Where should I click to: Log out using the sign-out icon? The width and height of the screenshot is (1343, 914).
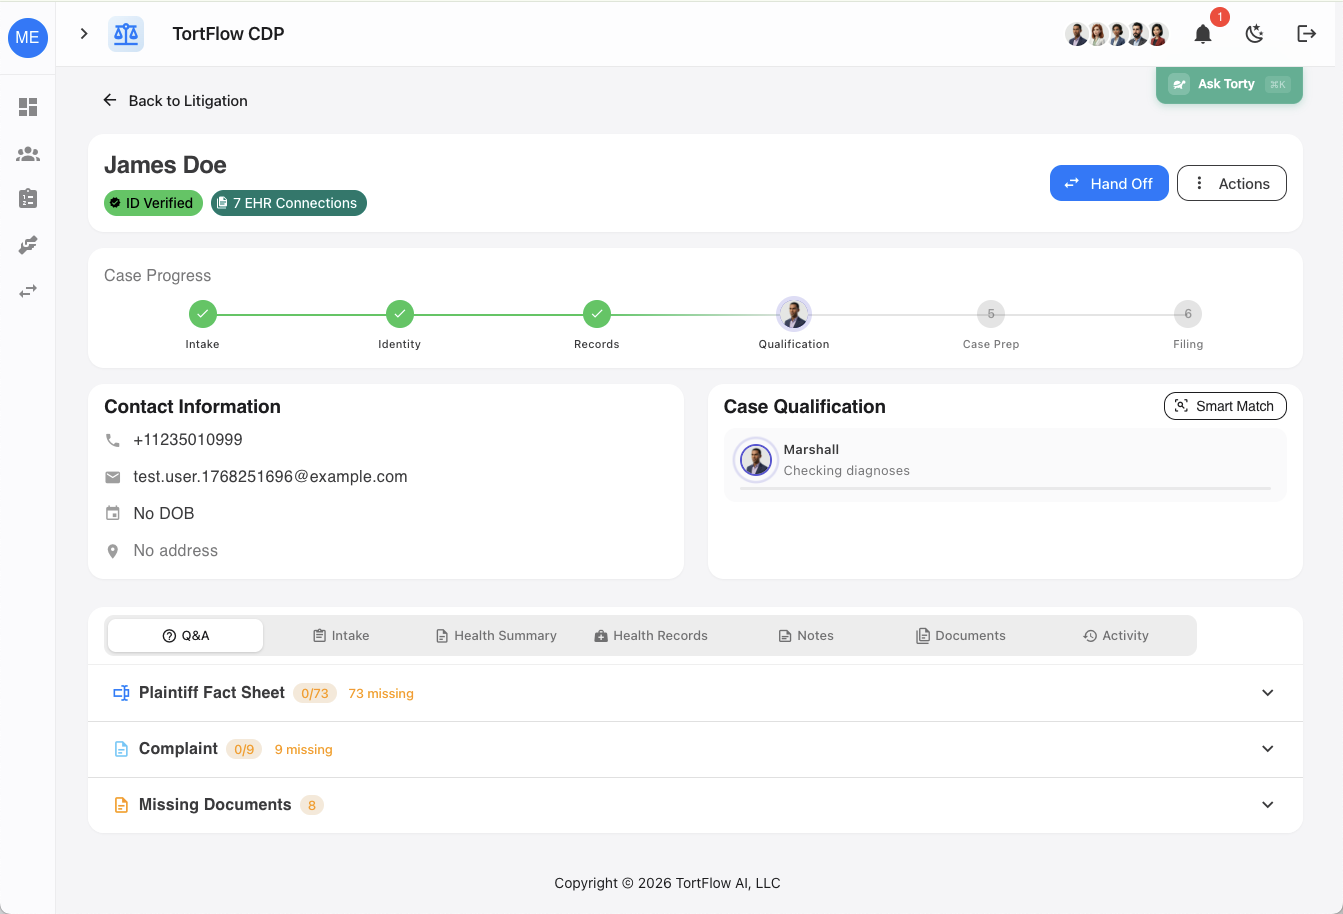(1307, 33)
